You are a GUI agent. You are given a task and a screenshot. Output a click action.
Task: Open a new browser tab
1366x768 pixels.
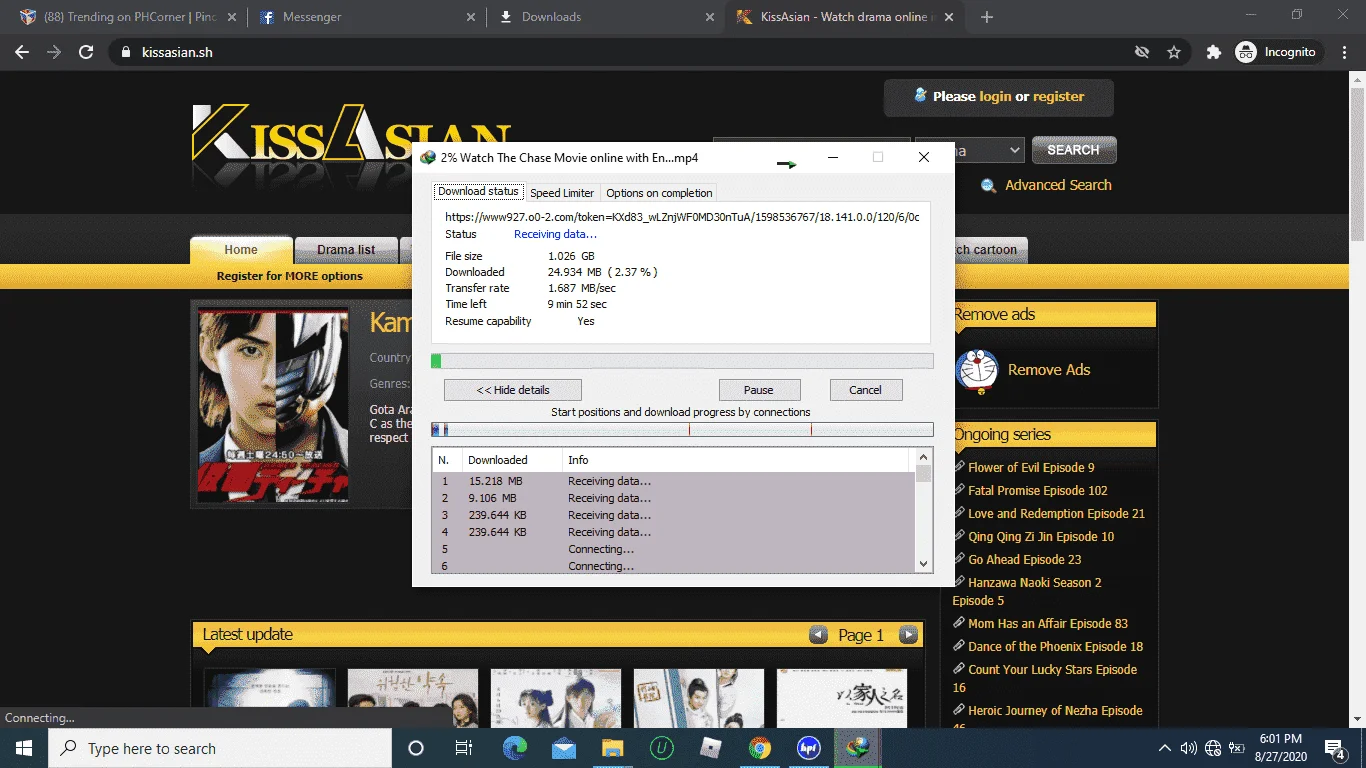[x=987, y=17]
